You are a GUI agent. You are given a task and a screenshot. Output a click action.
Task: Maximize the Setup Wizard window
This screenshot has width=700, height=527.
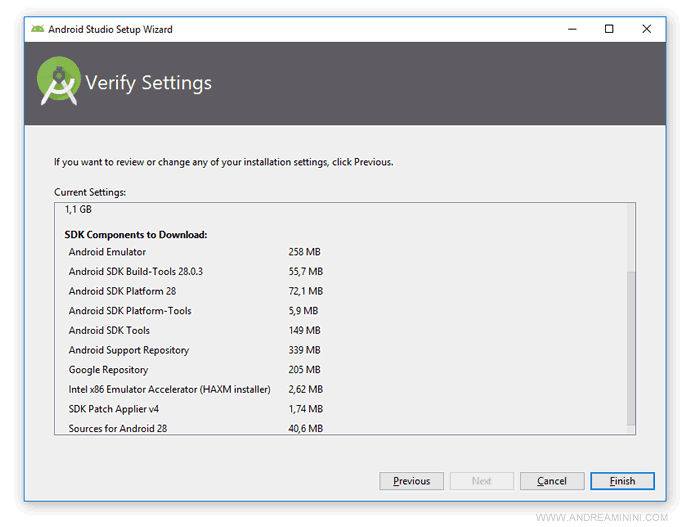pyautogui.click(x=609, y=29)
